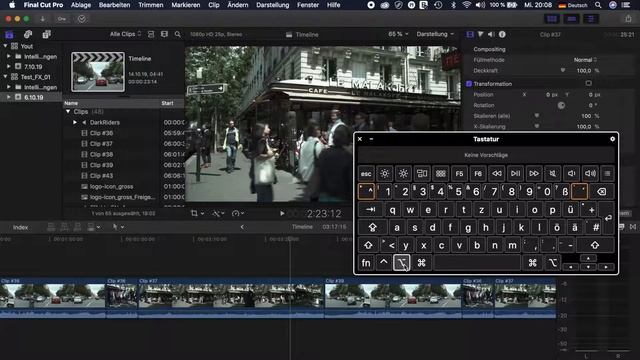Click the background tasks checkmark icon
Image resolution: width=640 pixels, height=360 pixels.
point(82,19)
